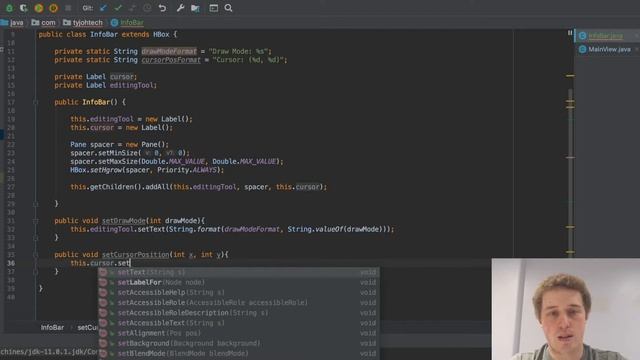The height and width of the screenshot is (360, 640).
Task: Click the grey Stop square icon
Action: click(68, 8)
